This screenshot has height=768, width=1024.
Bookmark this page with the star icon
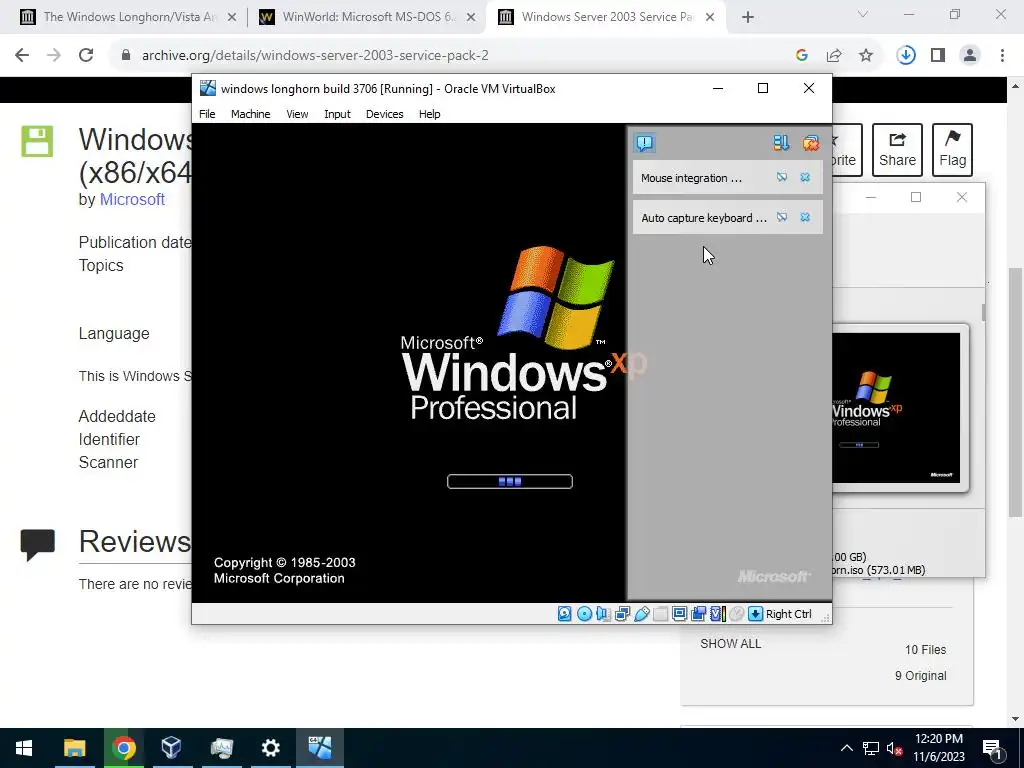point(866,56)
